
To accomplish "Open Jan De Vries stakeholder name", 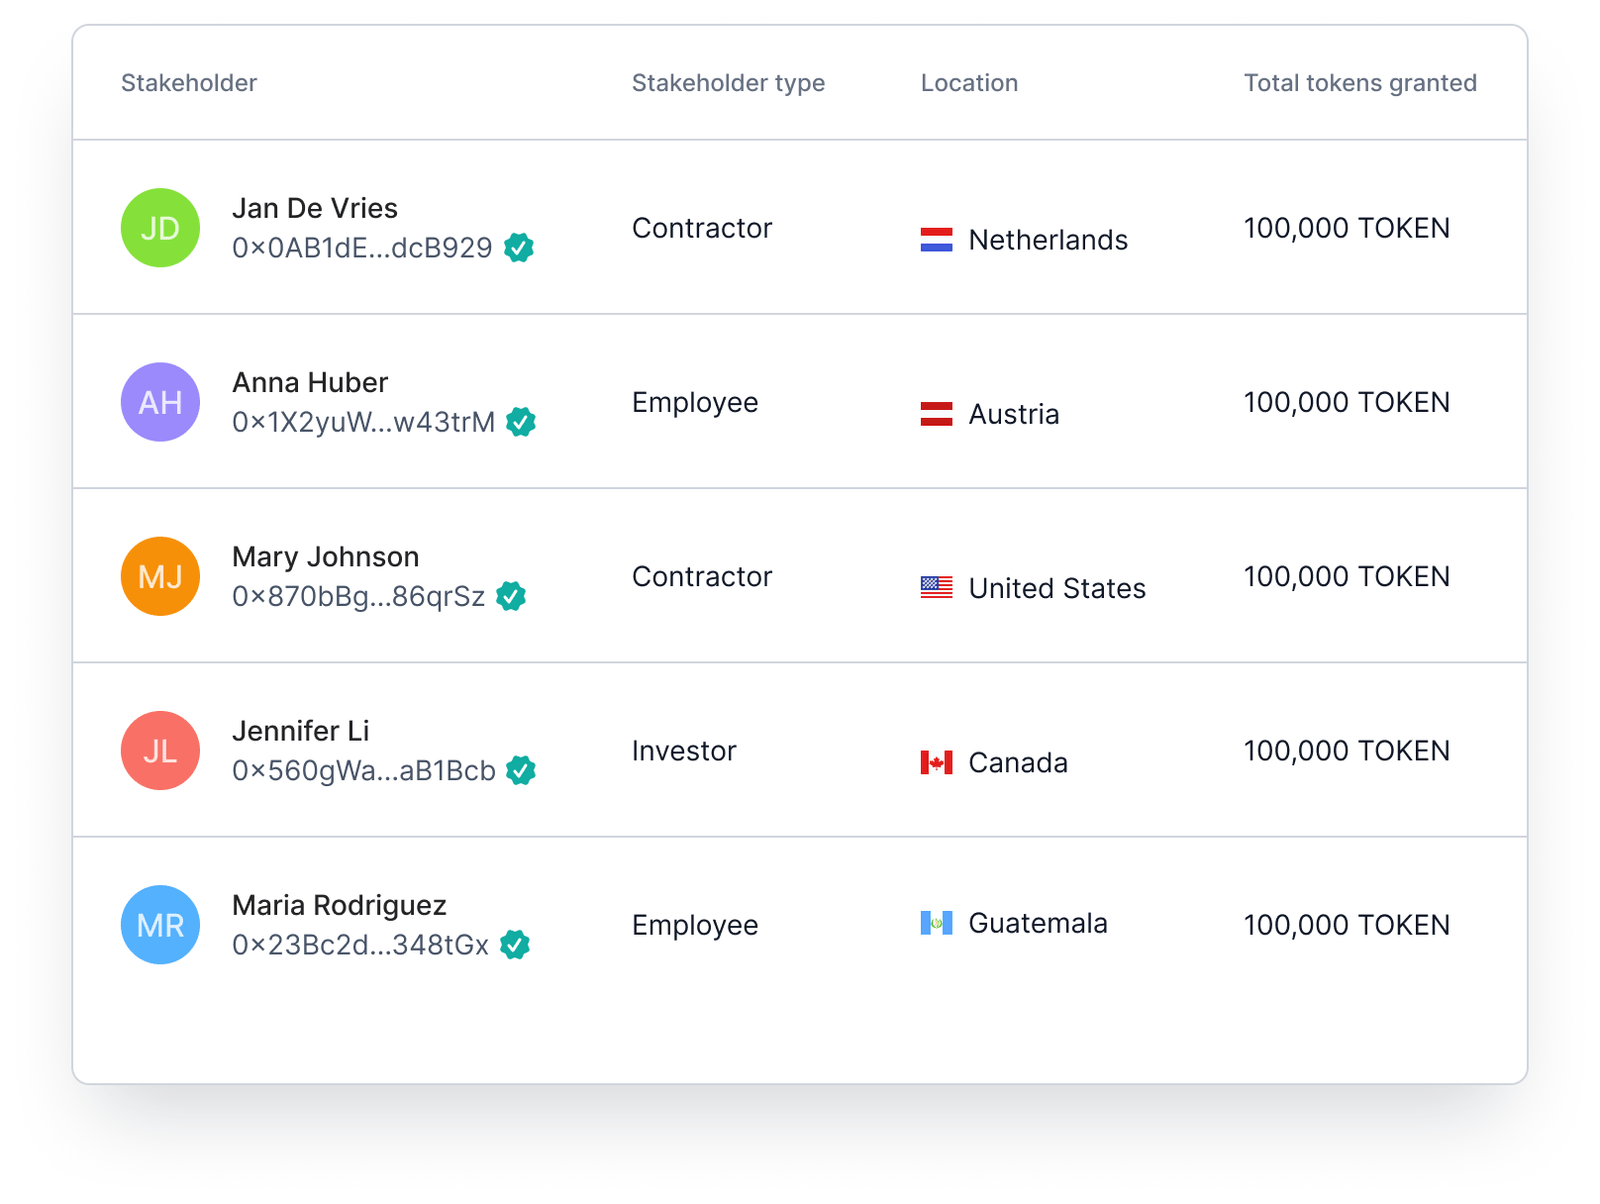I will (315, 208).
